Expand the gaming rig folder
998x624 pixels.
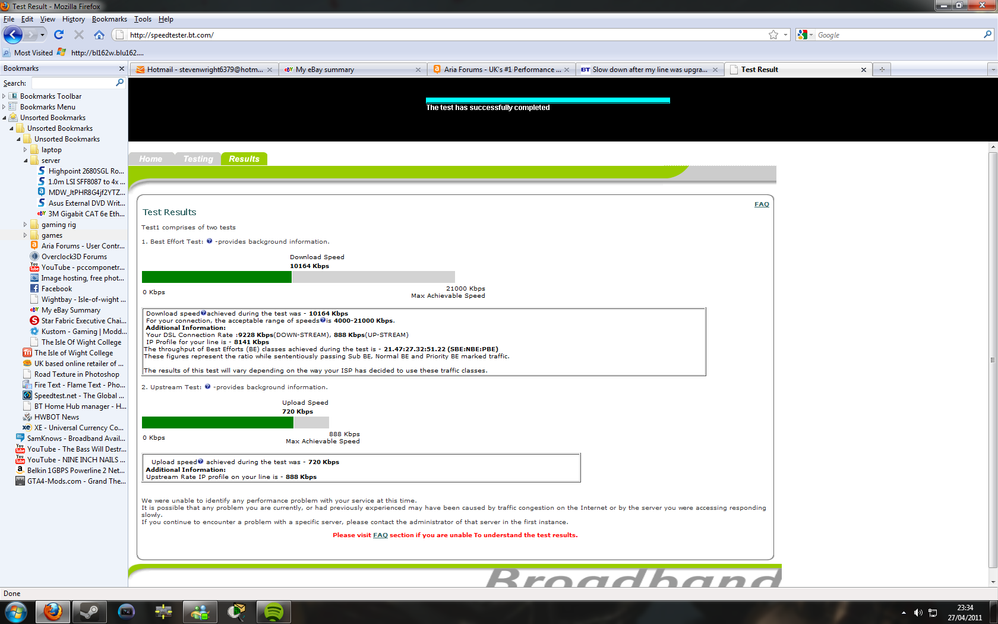25,225
